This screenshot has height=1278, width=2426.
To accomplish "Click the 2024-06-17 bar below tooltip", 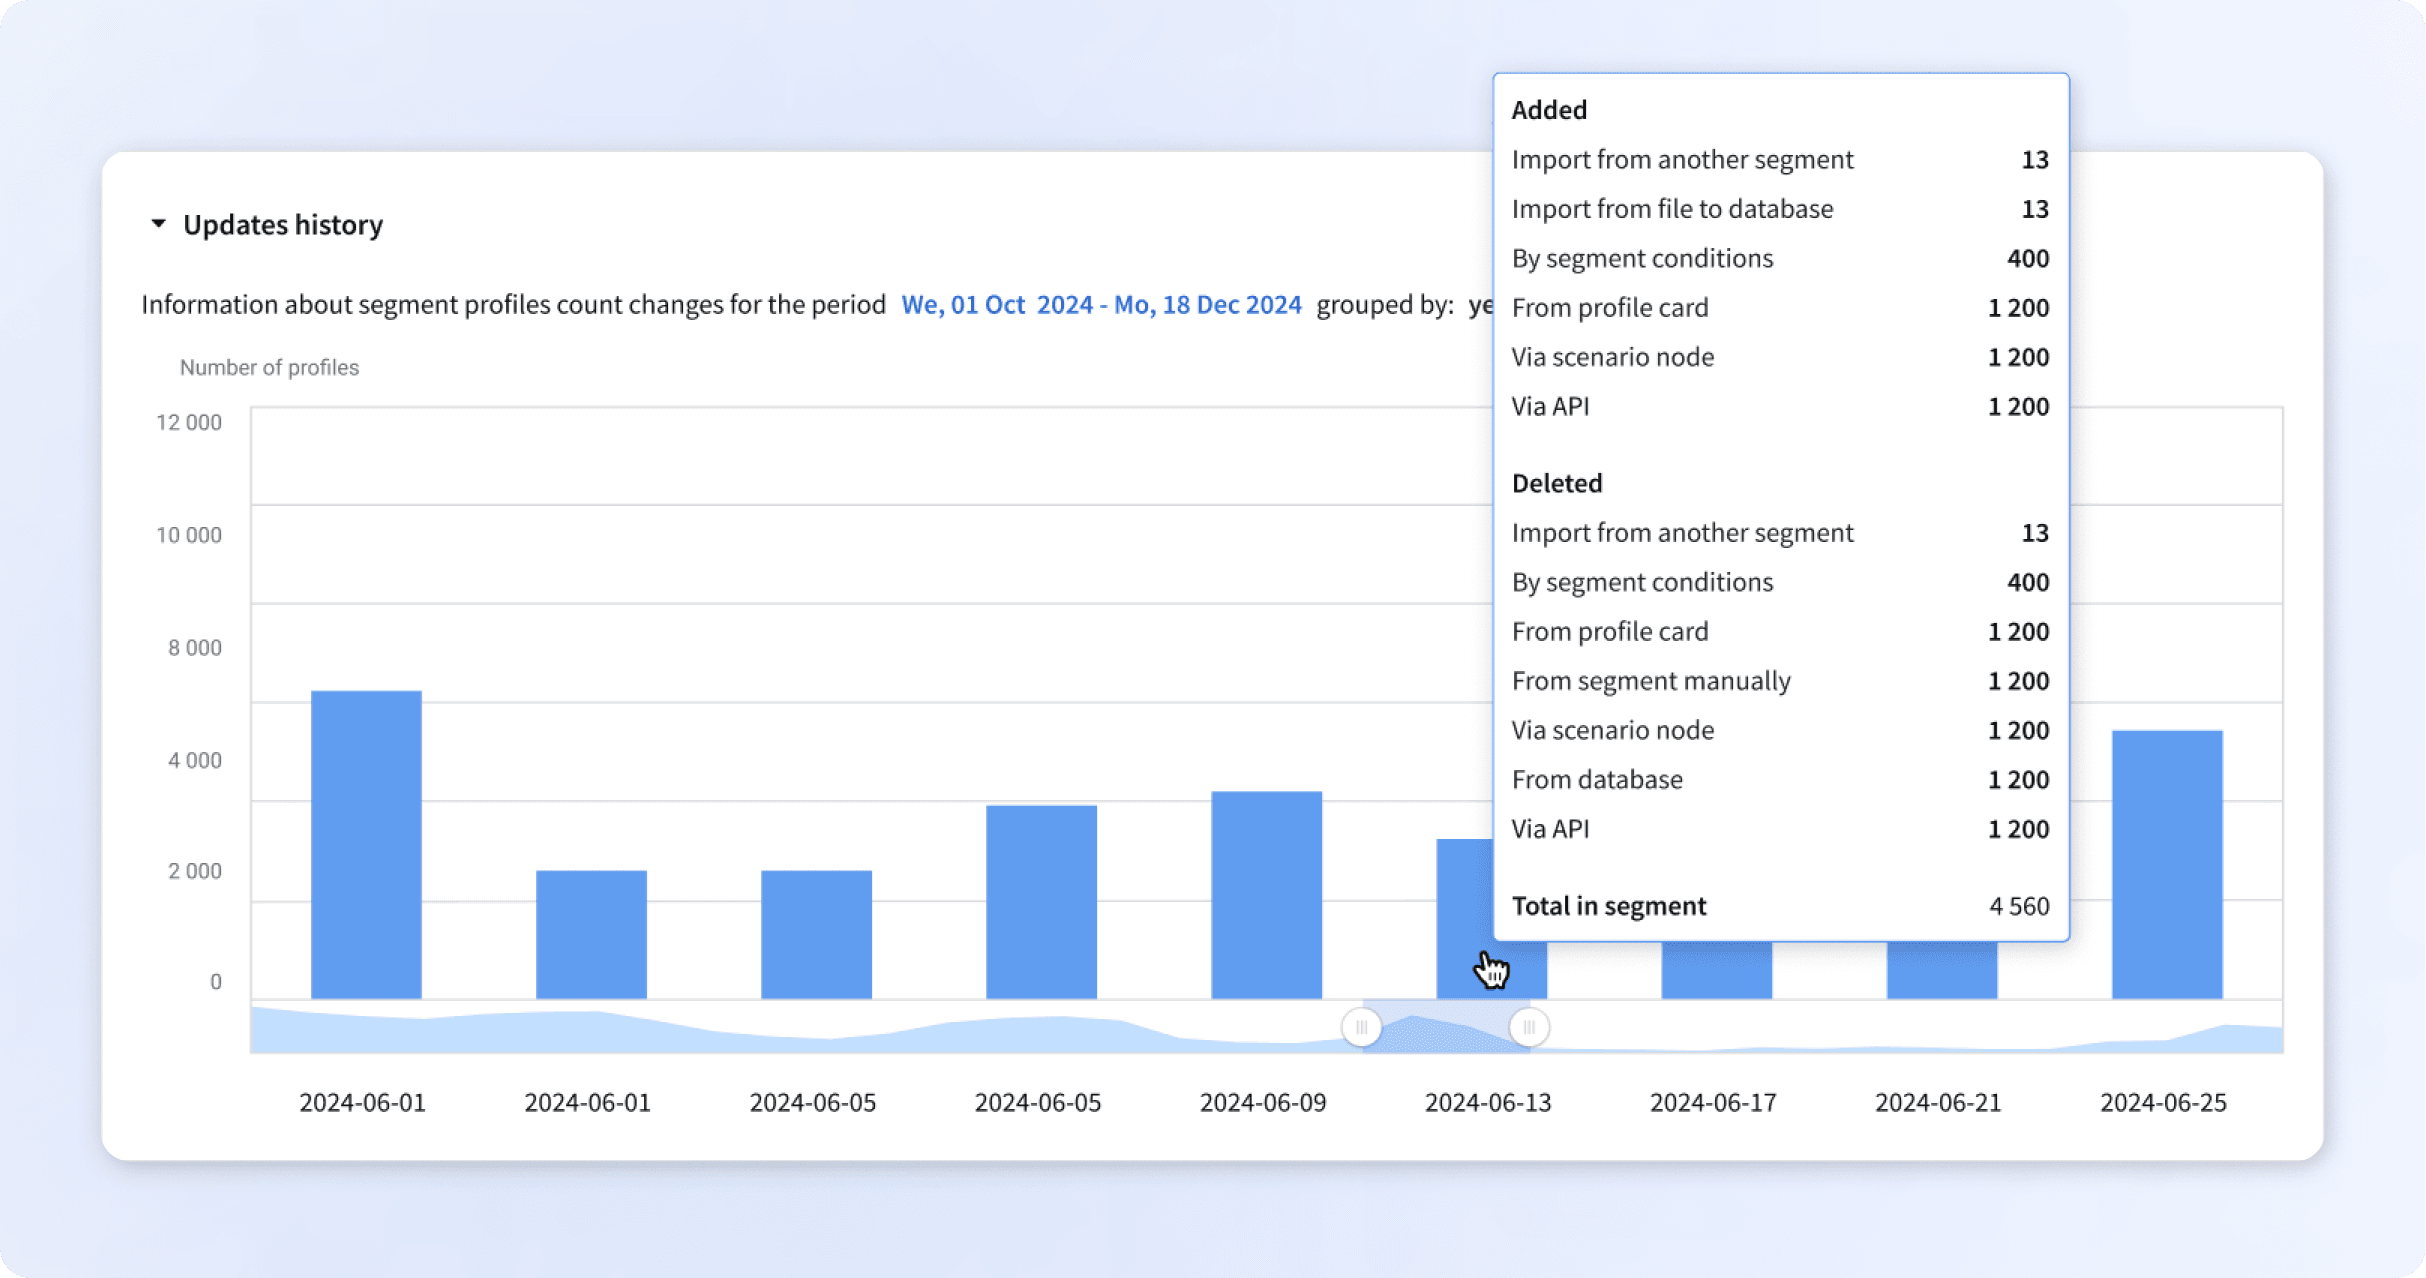I will tap(1716, 970).
